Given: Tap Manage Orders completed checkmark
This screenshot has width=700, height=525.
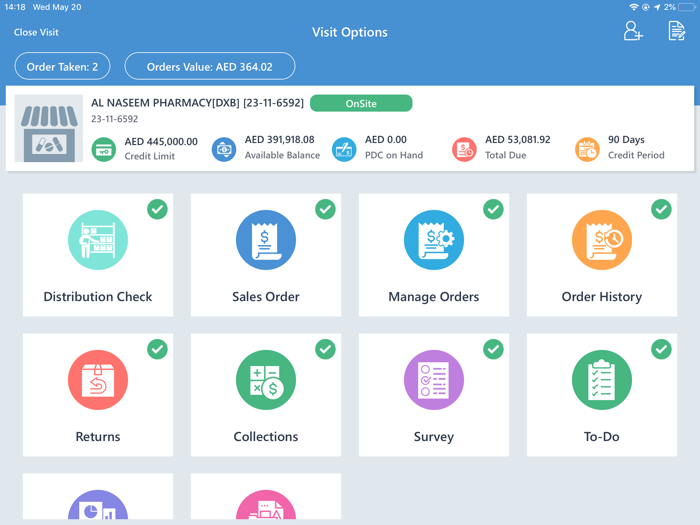Looking at the screenshot, I should [x=493, y=209].
